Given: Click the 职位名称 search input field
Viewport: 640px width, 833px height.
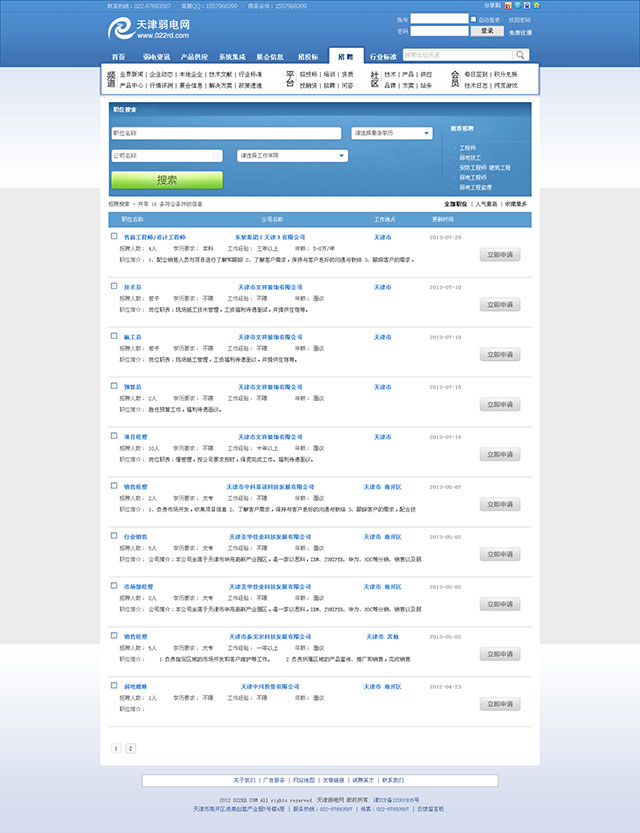Looking at the screenshot, I should pyautogui.click(x=225, y=133).
